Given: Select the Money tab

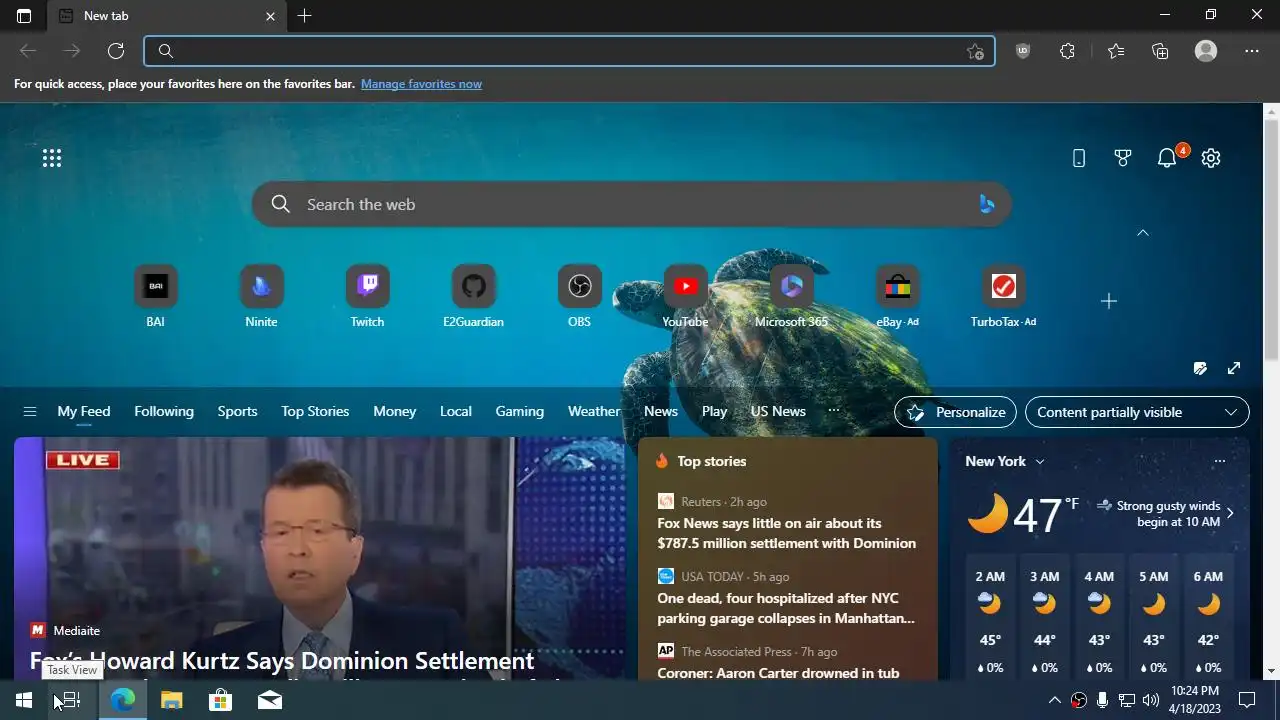Looking at the screenshot, I should tap(395, 412).
